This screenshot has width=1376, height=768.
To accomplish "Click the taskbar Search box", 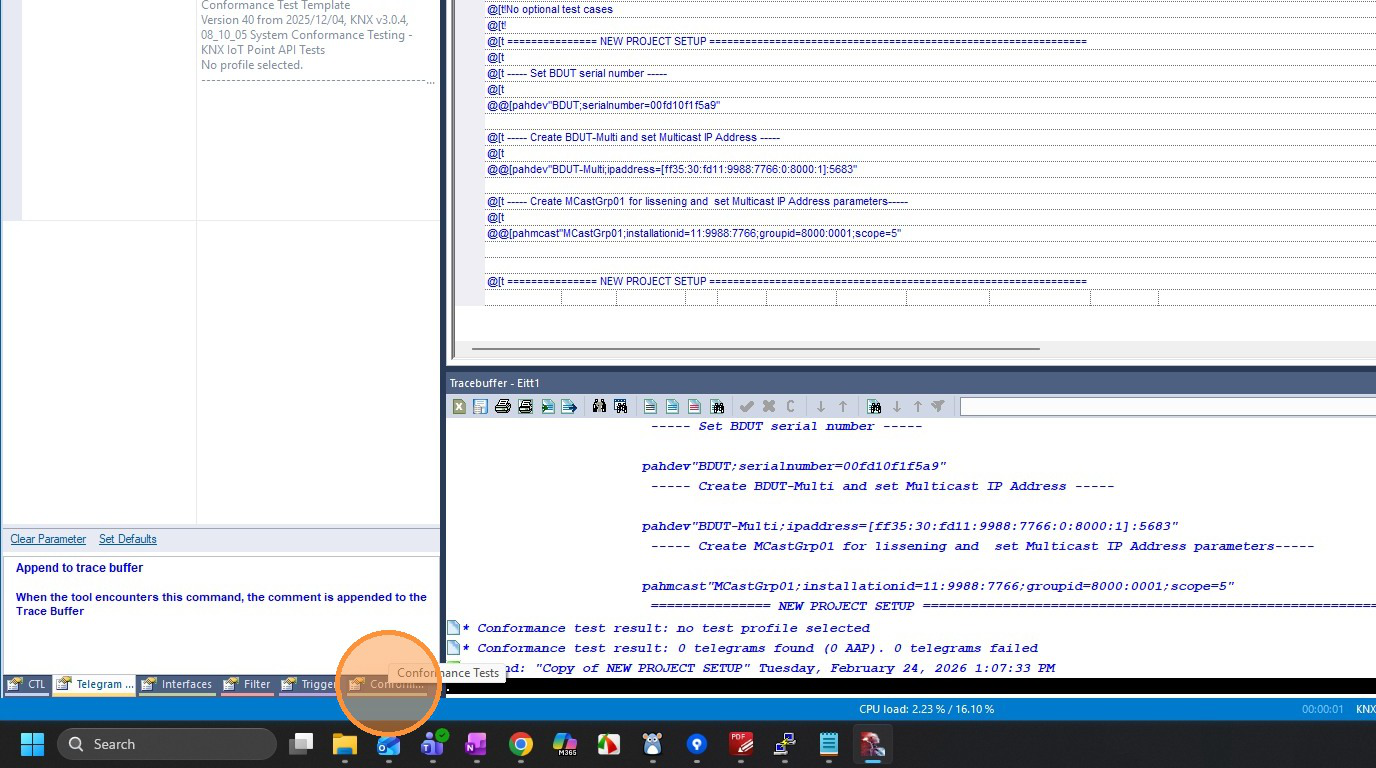I will click(167, 744).
